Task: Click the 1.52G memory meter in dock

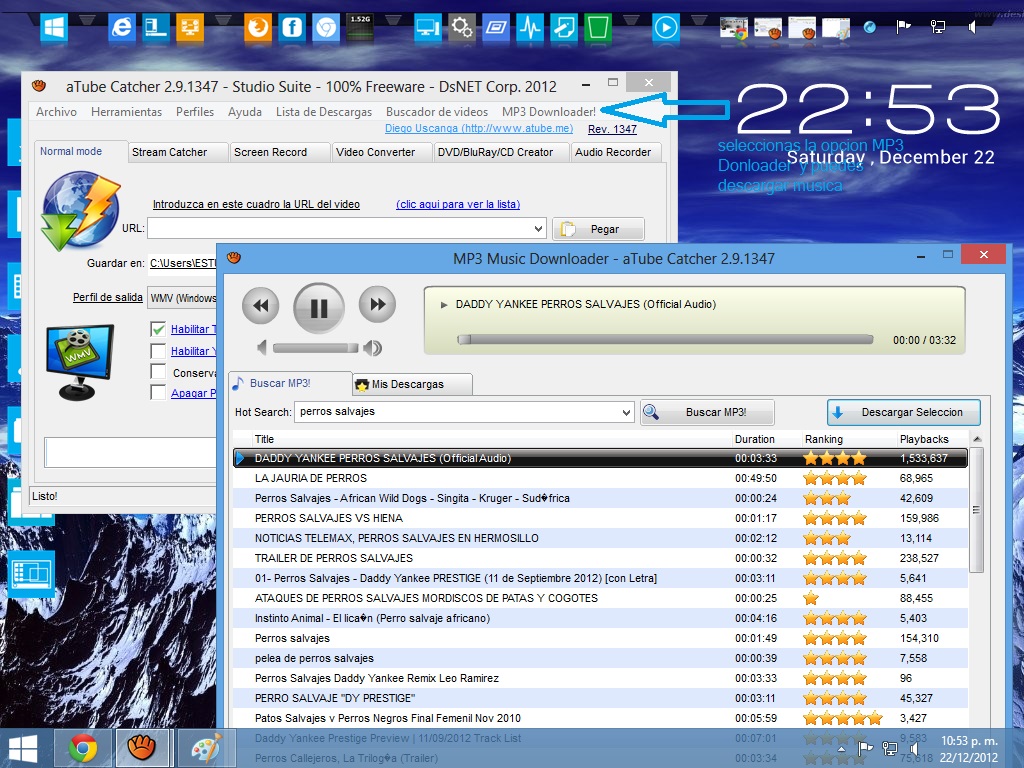Action: point(360,27)
